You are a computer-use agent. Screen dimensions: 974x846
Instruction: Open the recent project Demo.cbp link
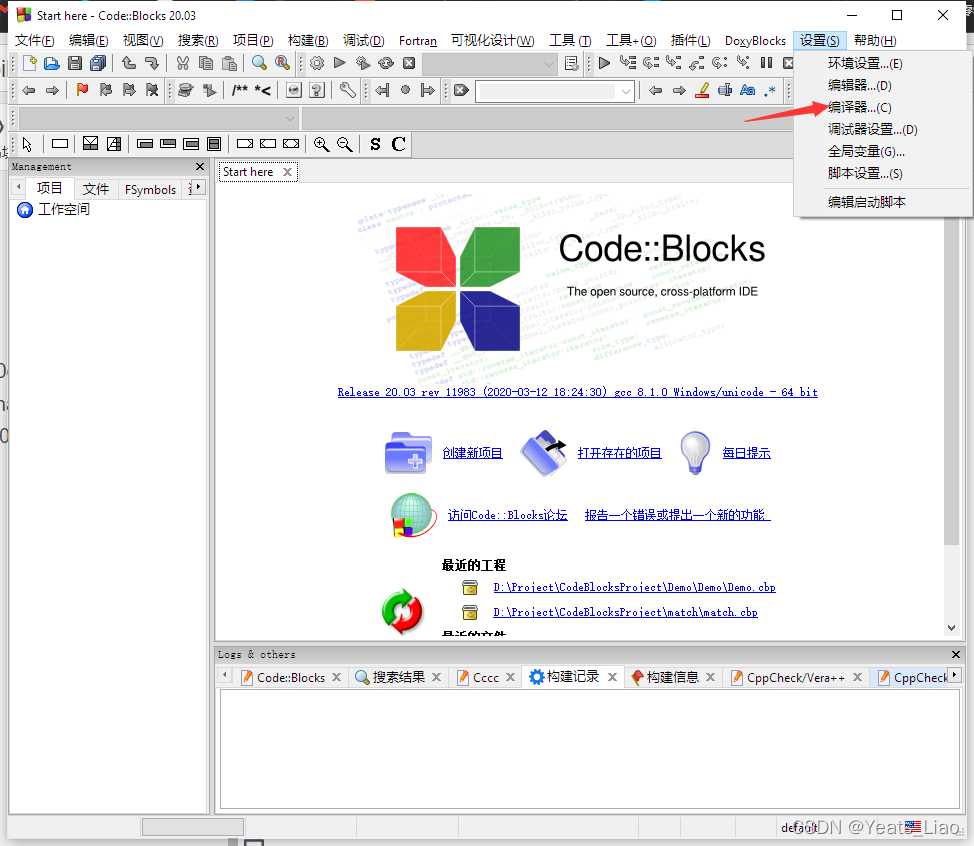(x=636, y=587)
